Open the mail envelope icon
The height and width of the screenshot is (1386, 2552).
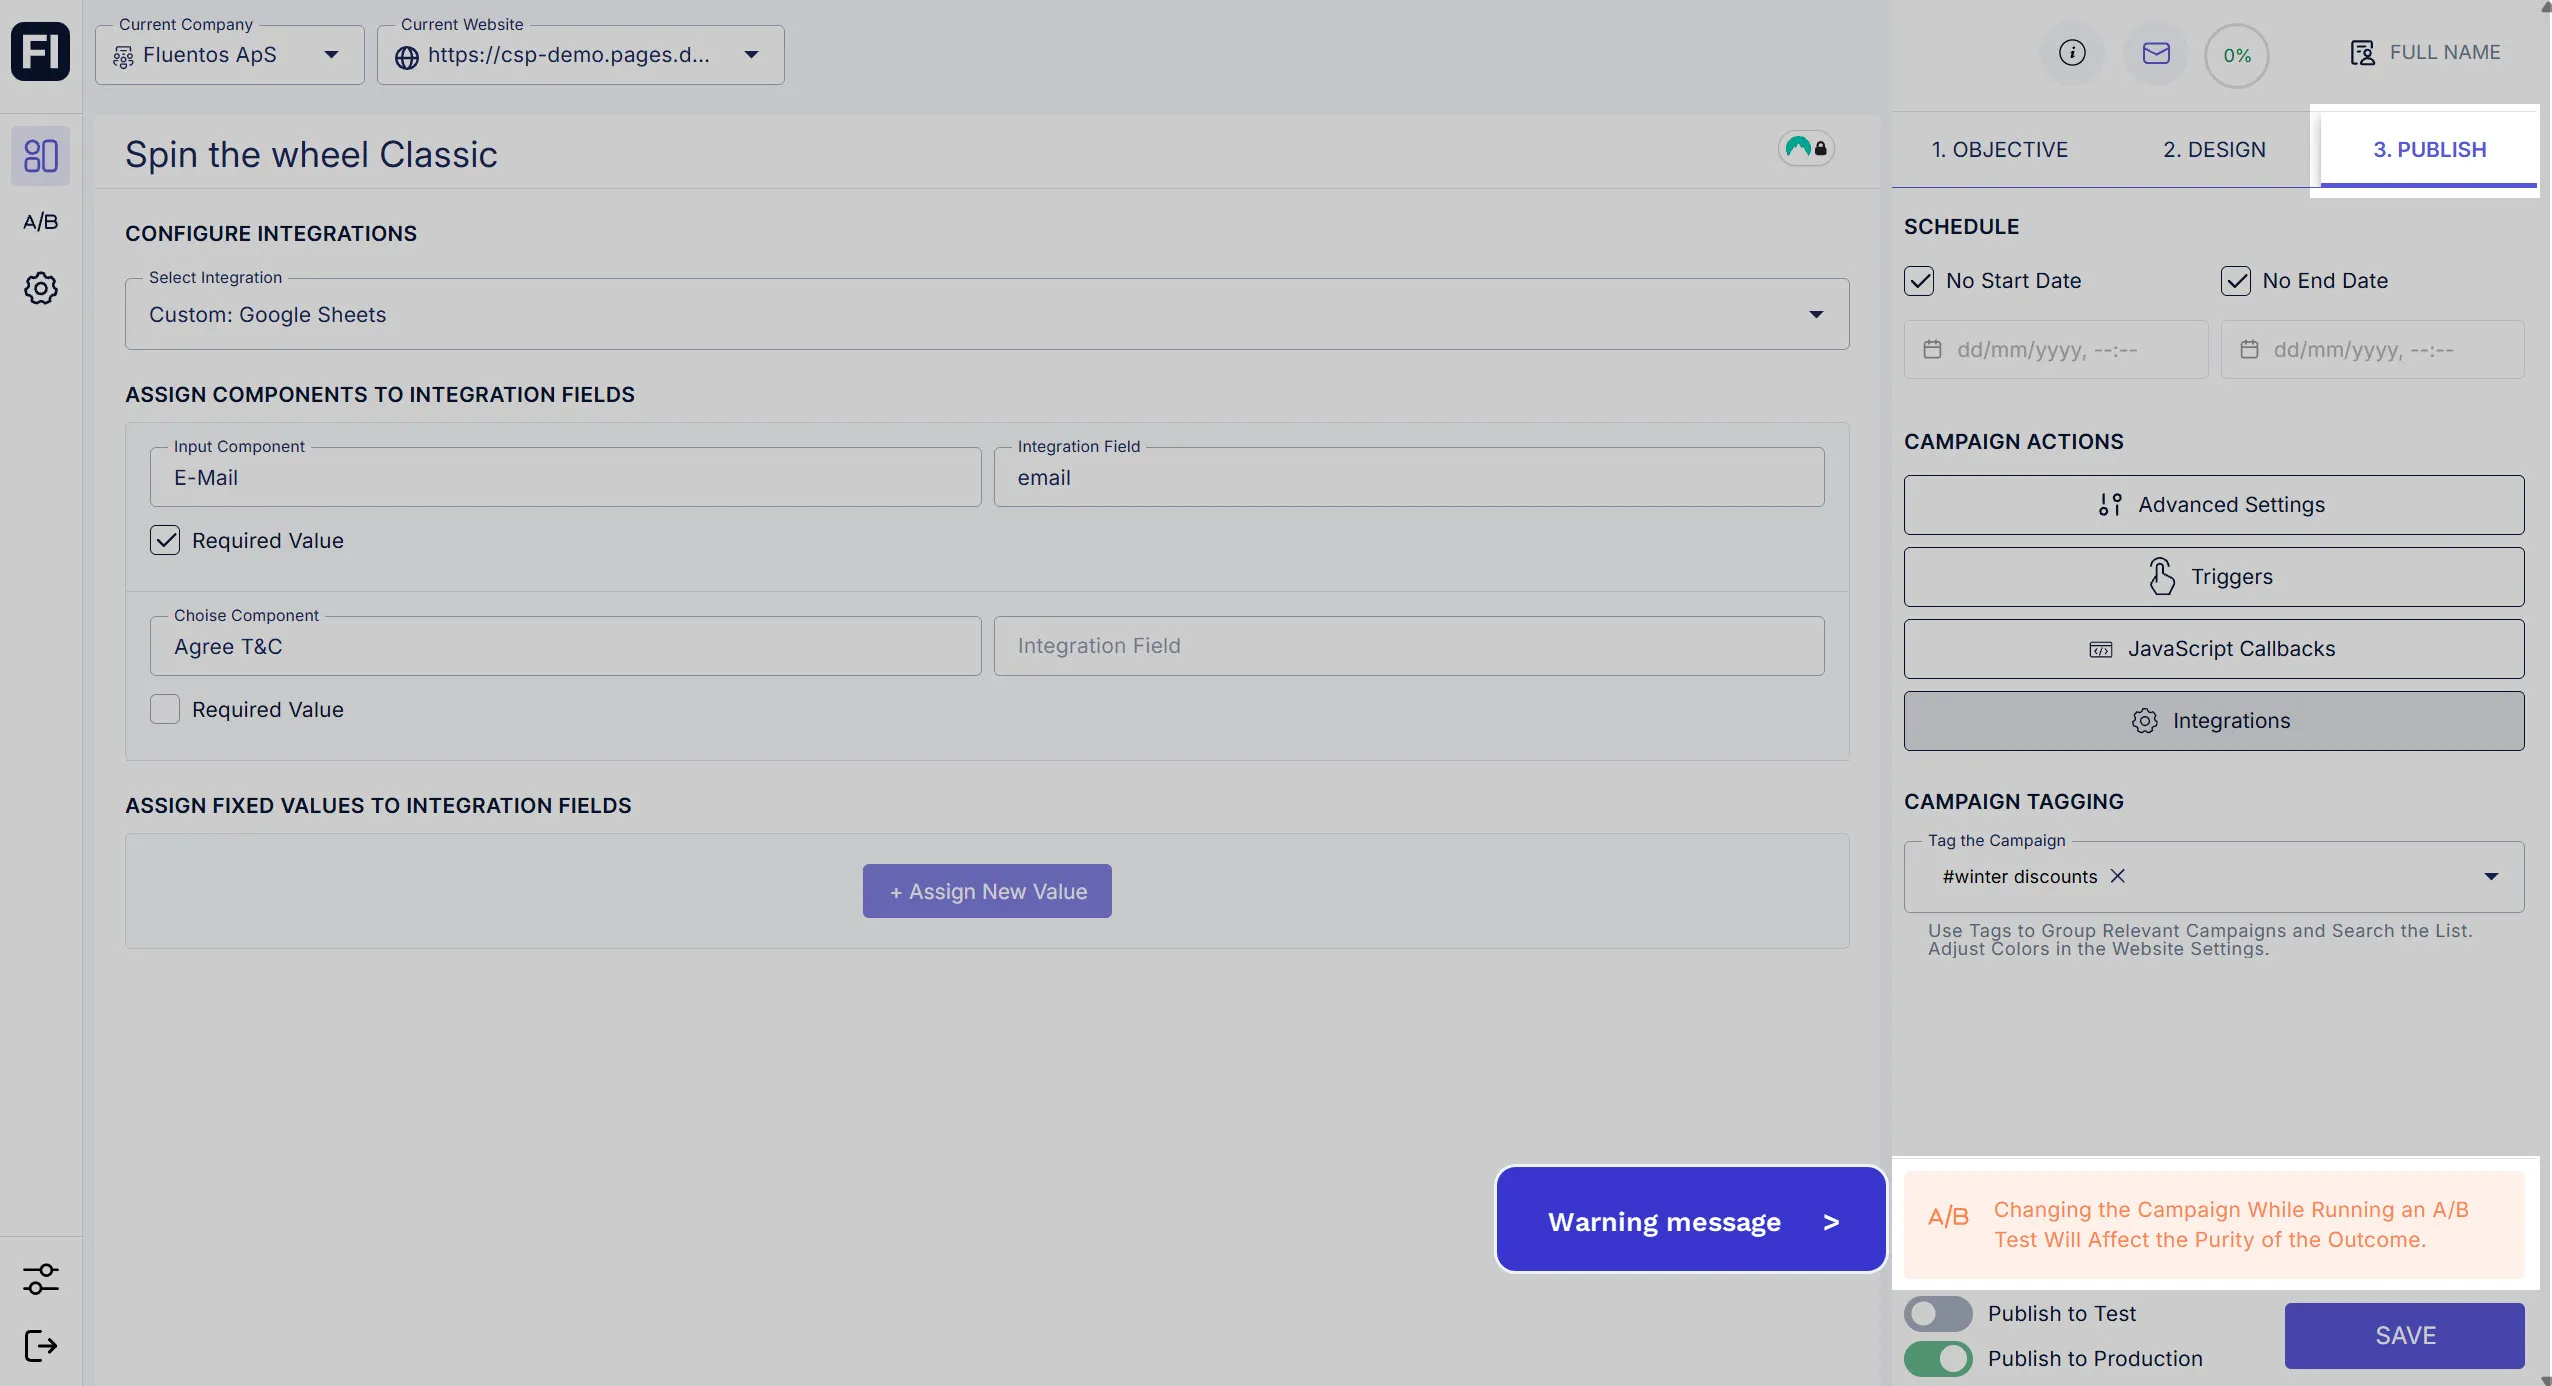(x=2156, y=53)
